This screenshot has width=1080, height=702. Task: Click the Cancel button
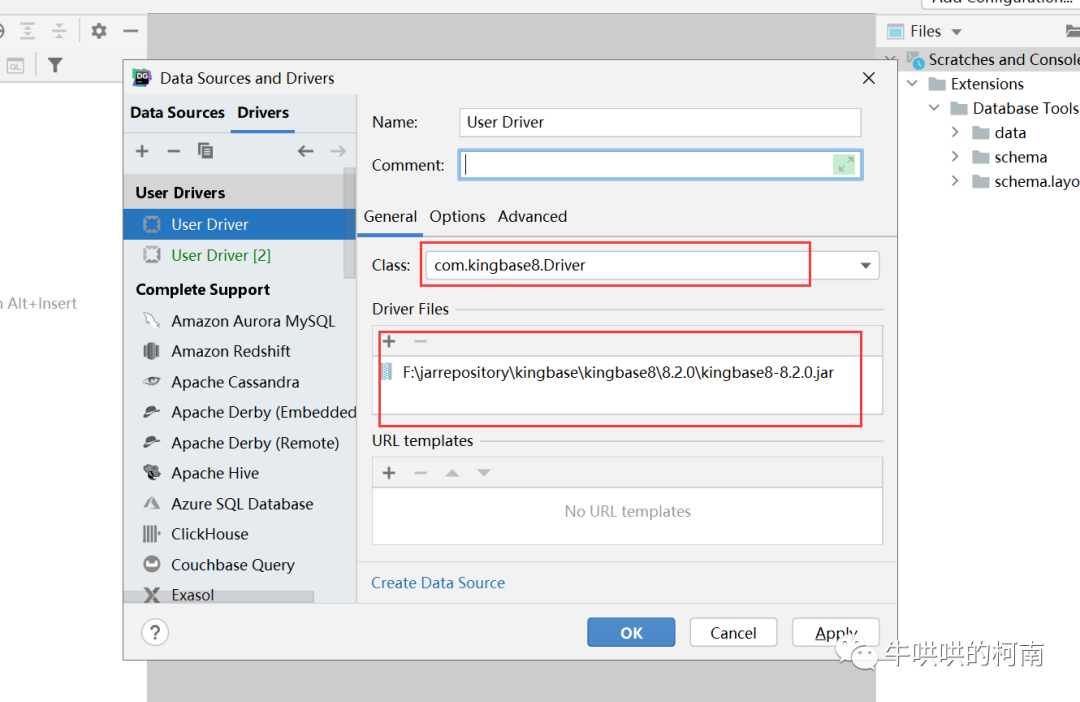point(733,632)
